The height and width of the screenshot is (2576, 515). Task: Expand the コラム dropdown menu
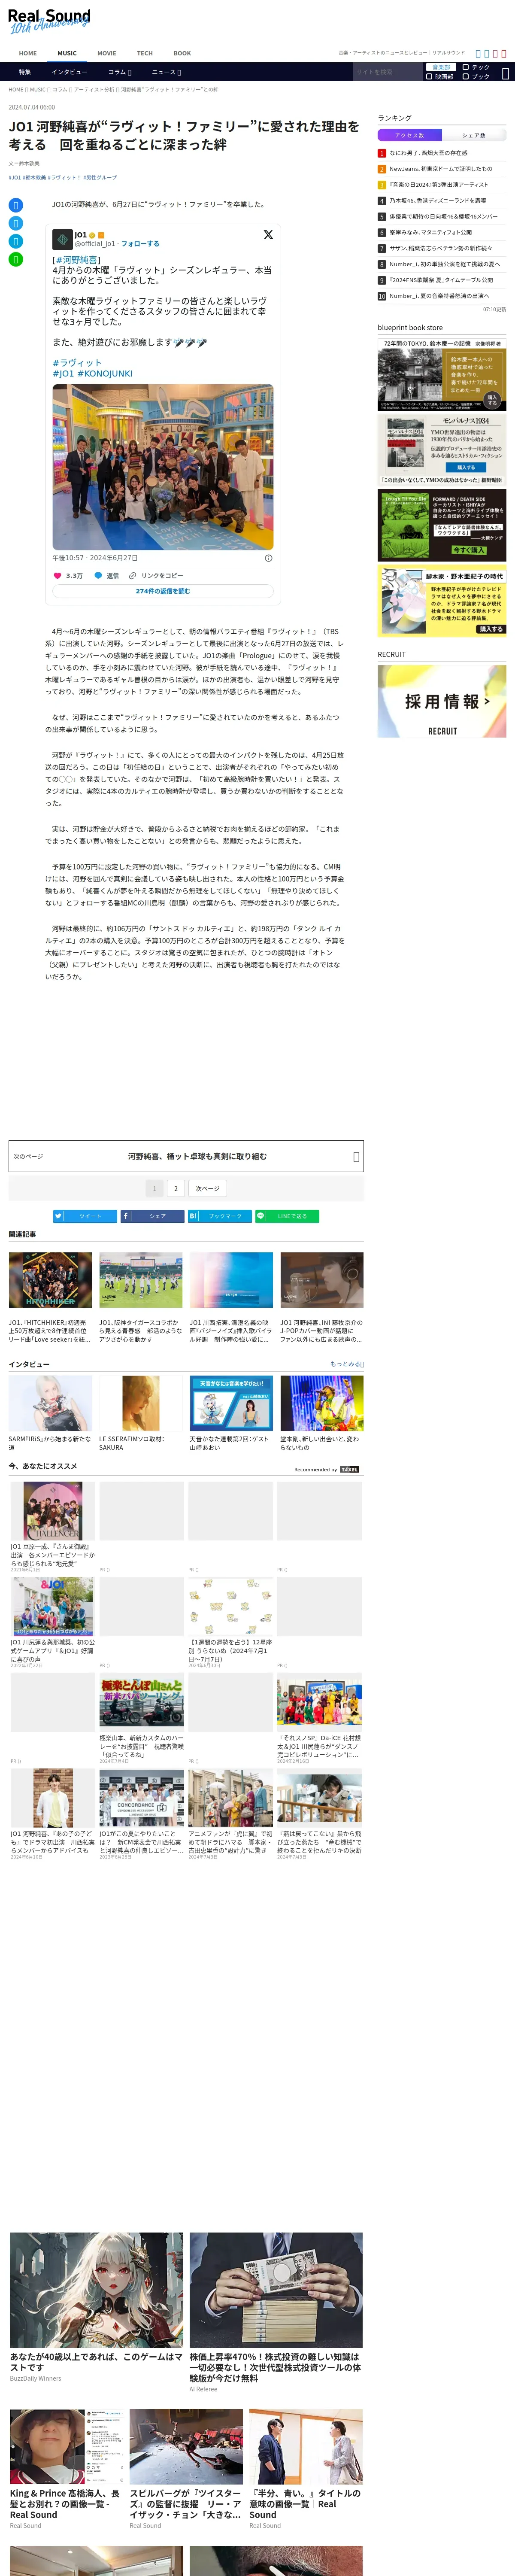(x=120, y=72)
